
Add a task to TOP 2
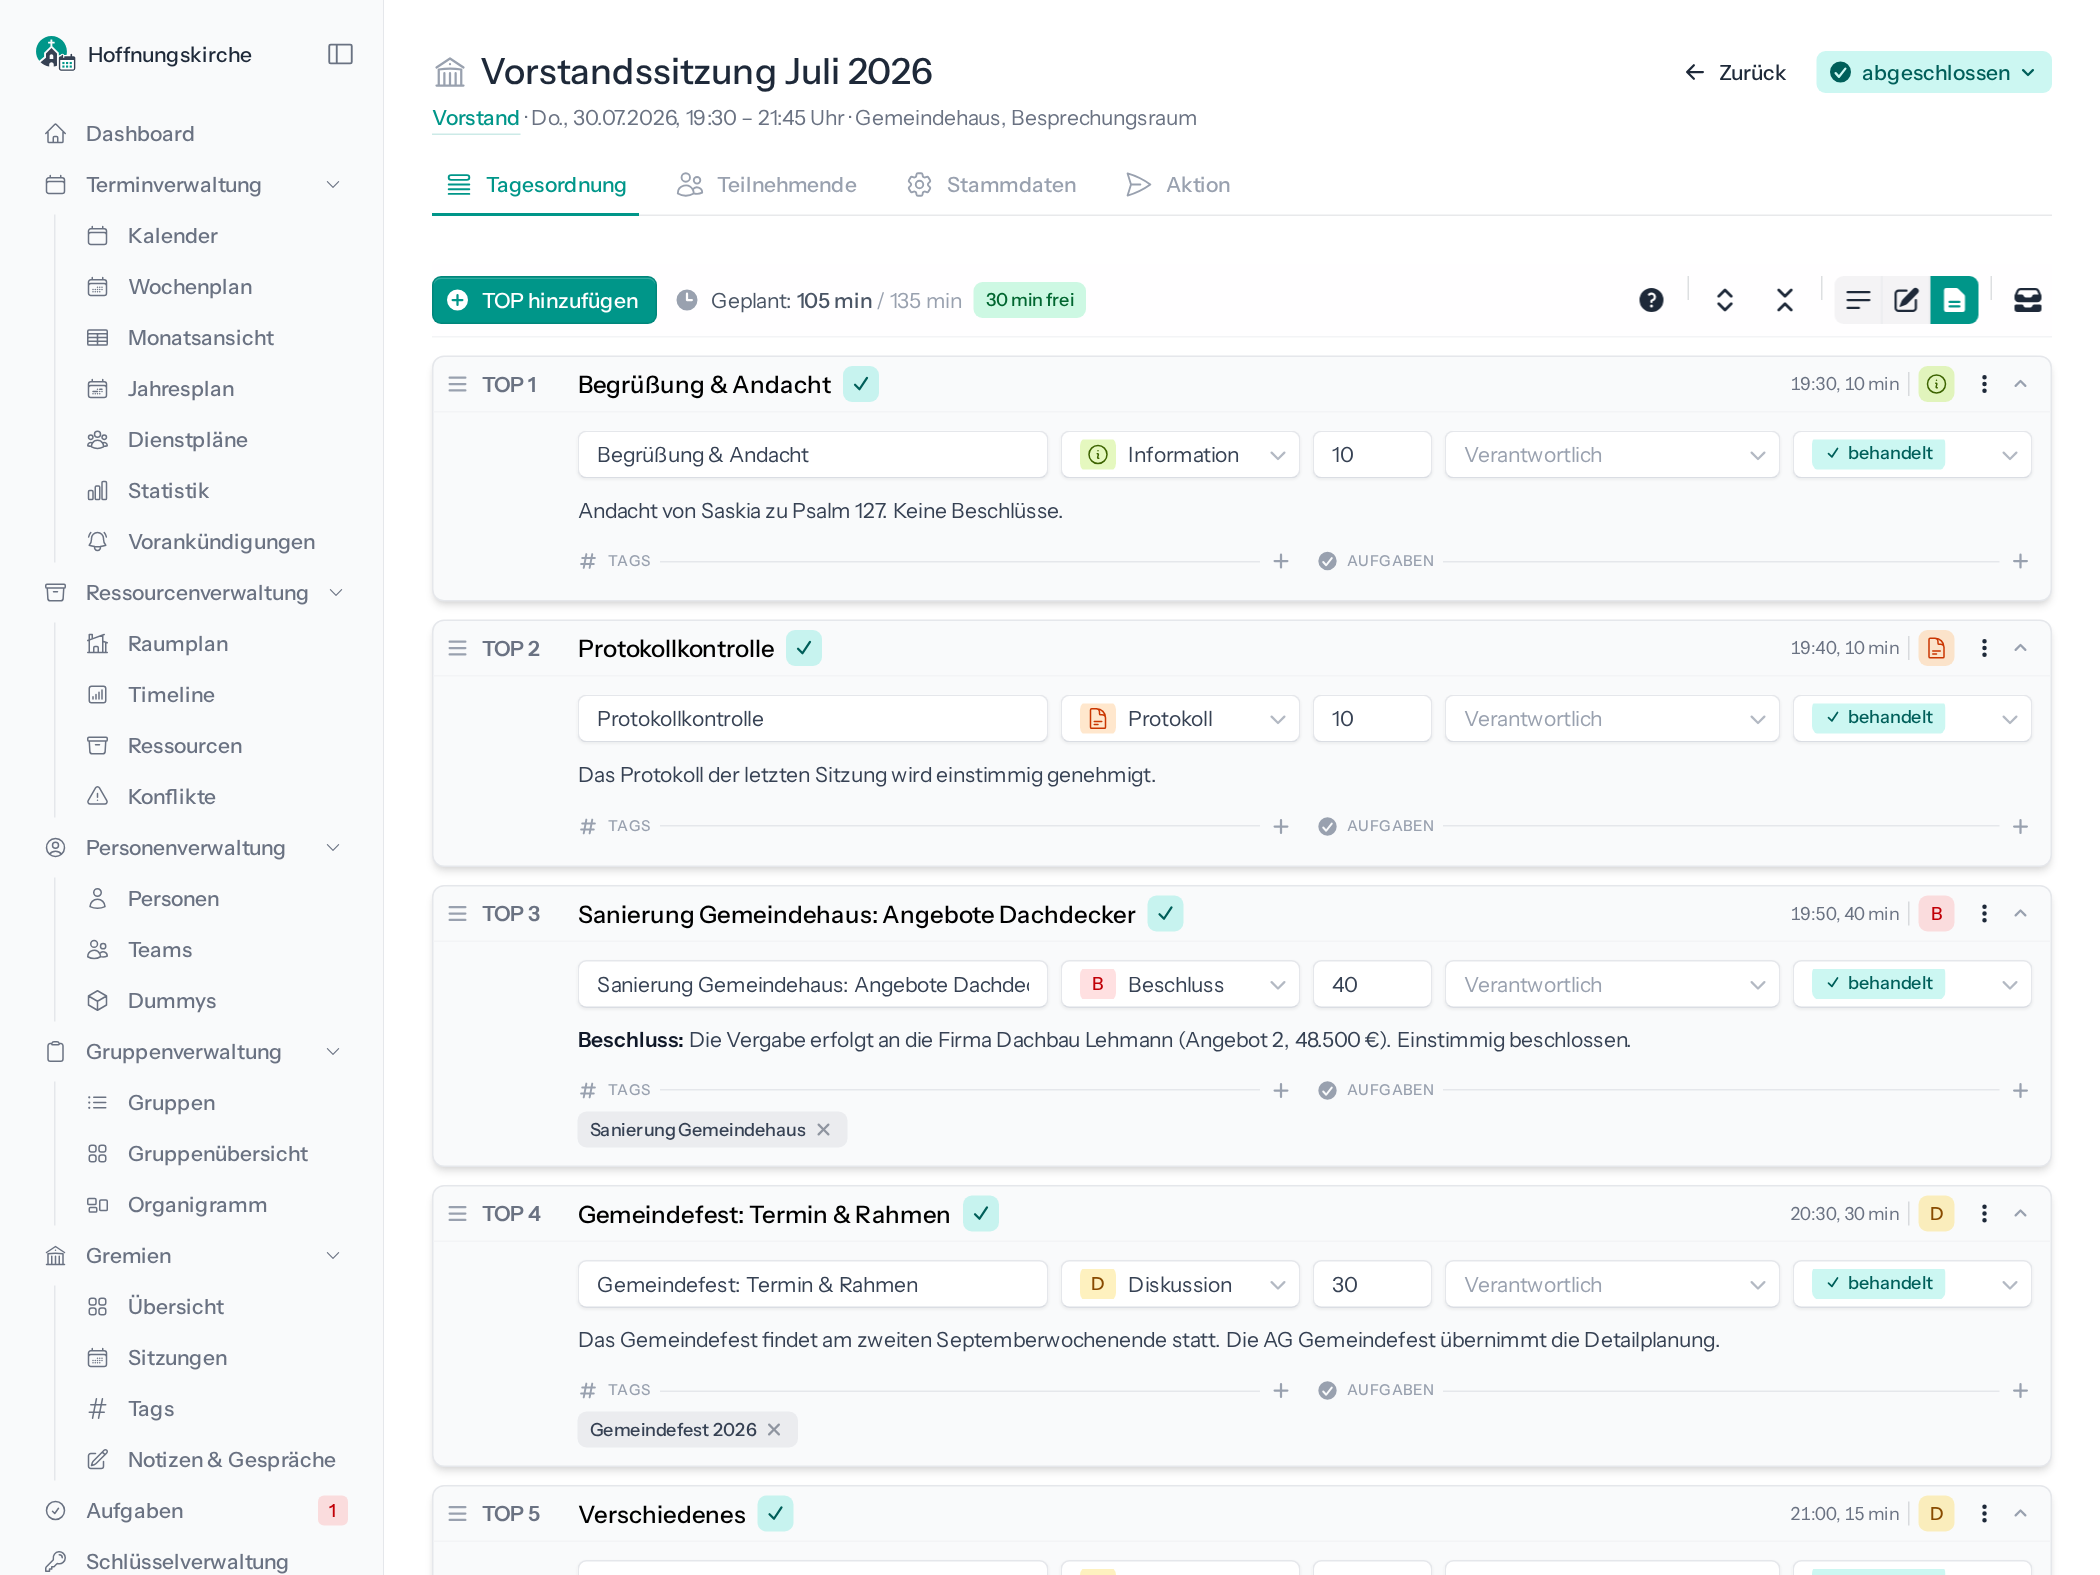tap(2020, 826)
